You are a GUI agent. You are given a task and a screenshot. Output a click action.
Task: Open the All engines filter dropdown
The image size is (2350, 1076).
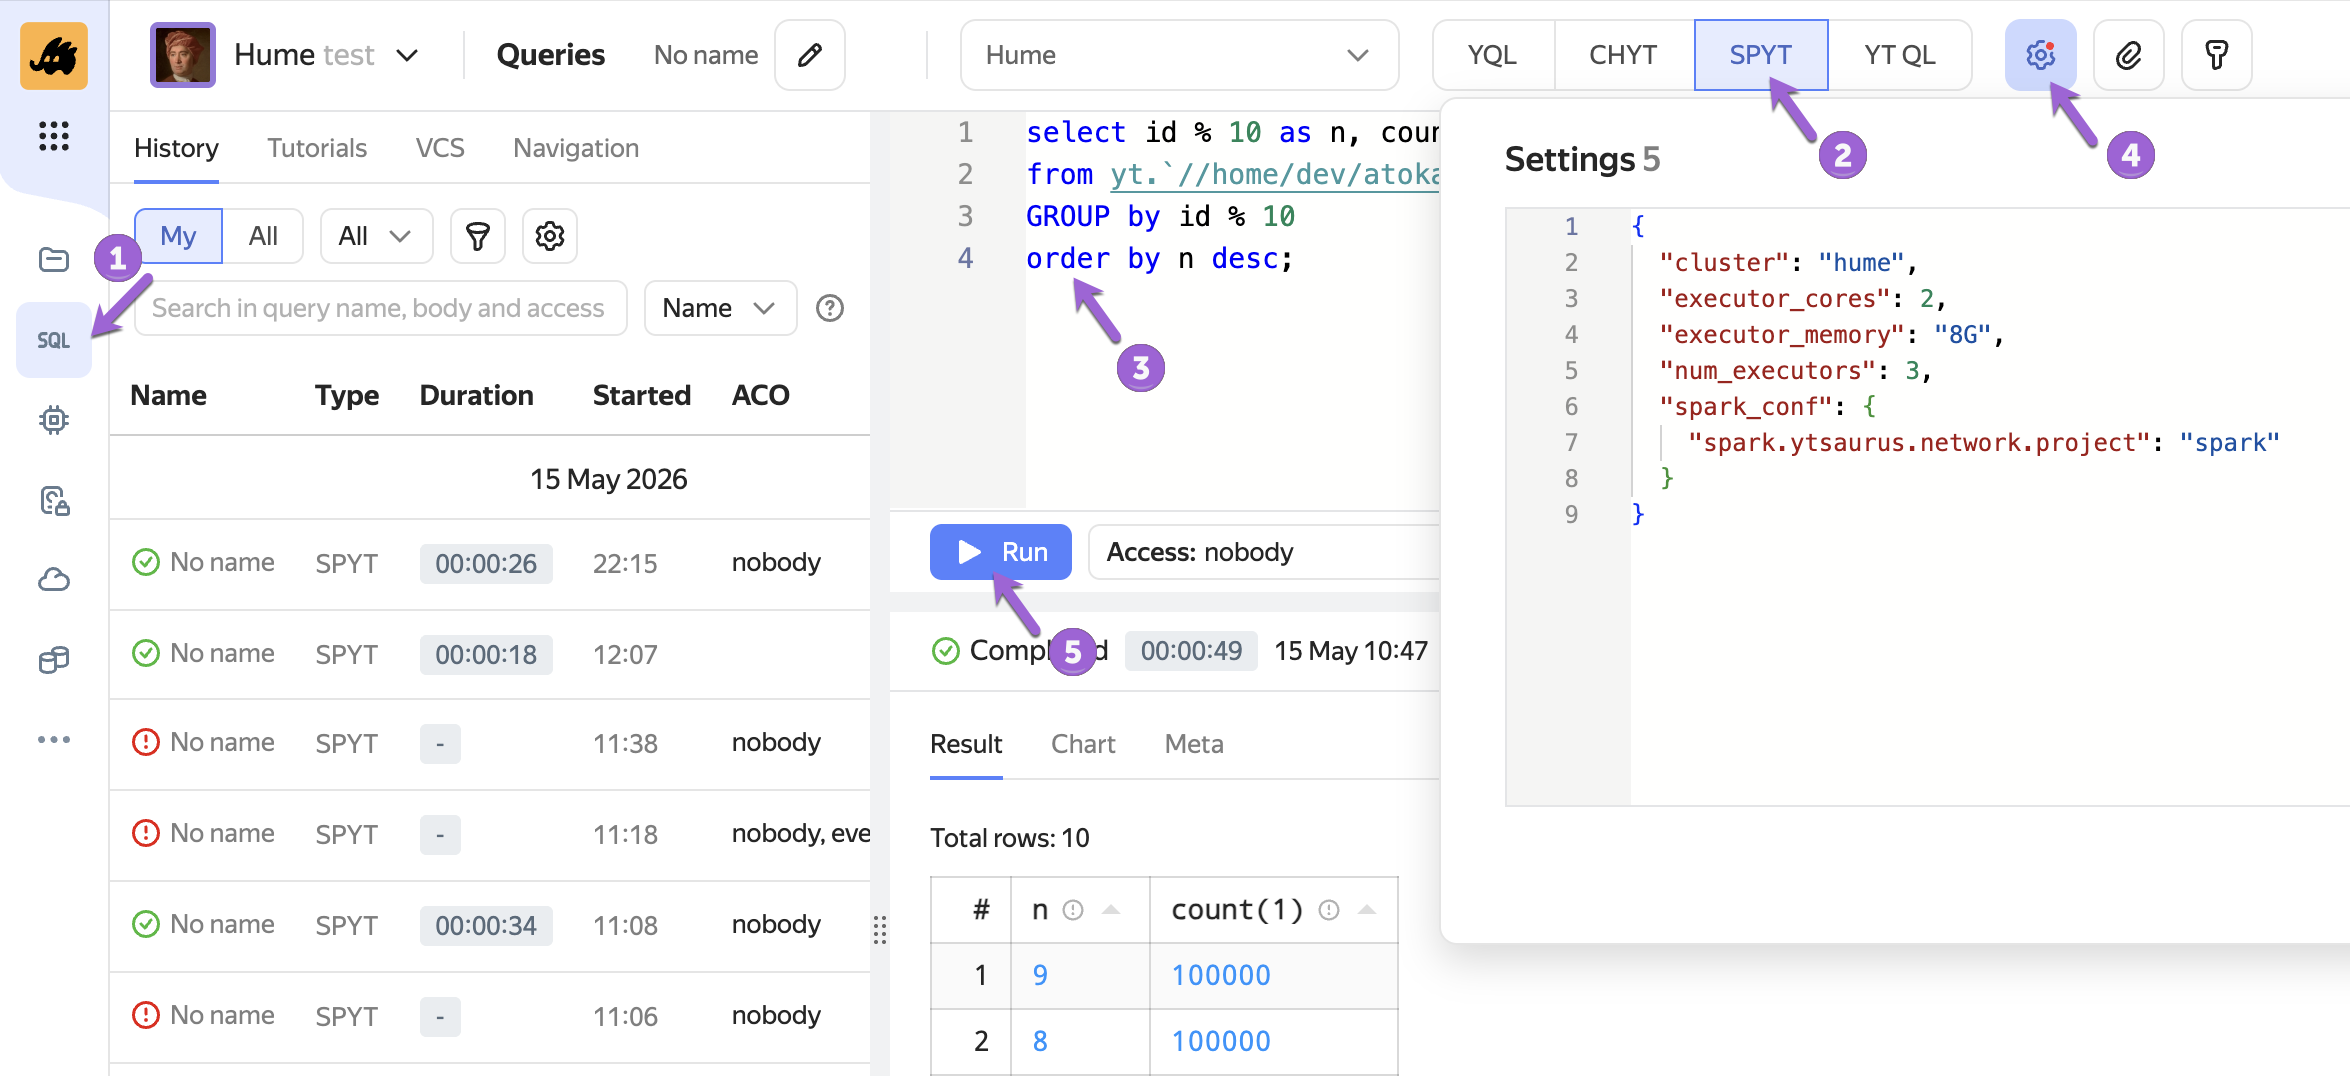pos(376,236)
